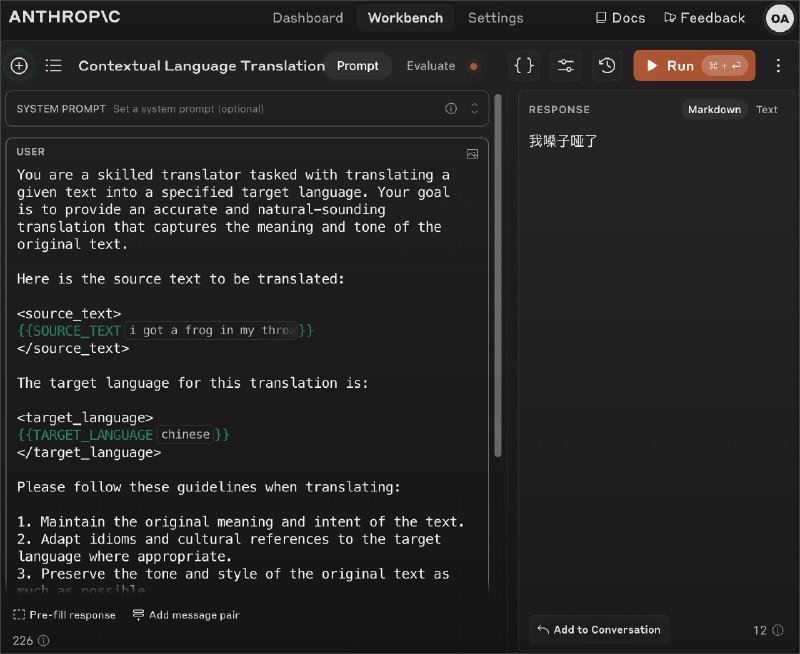
Task: Open the prompt history clock icon
Action: click(607, 65)
